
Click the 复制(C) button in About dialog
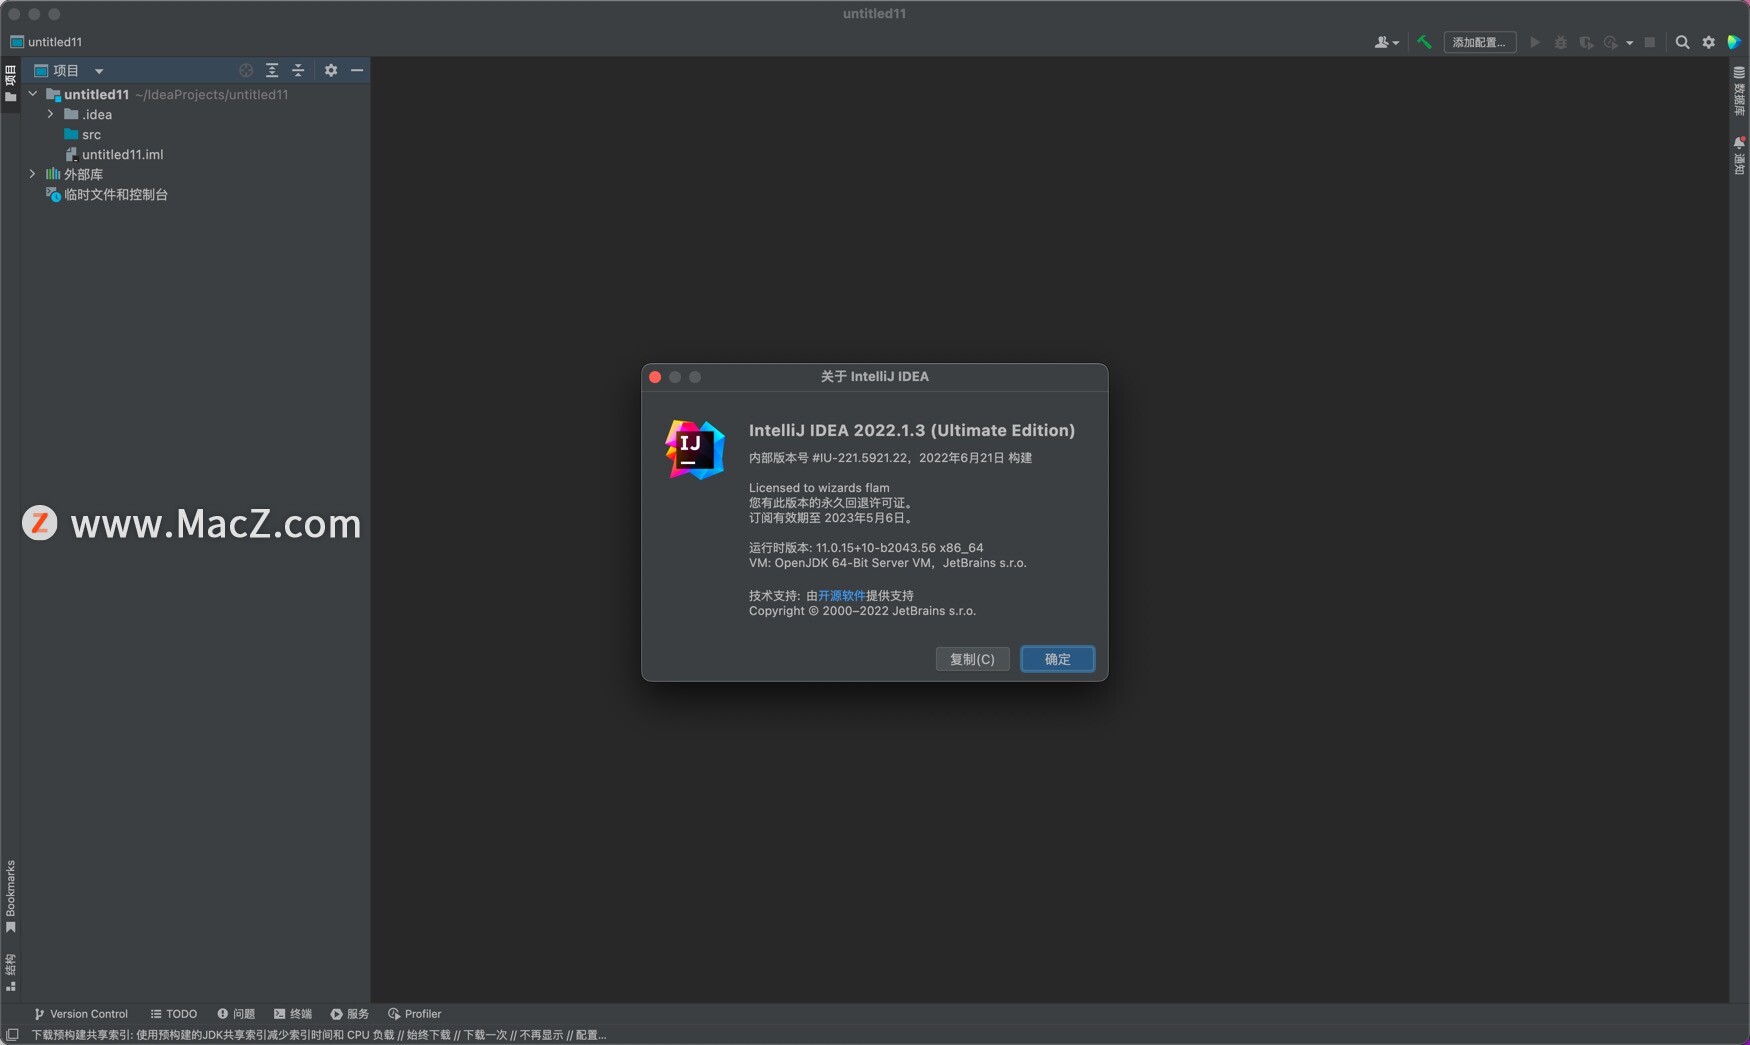972,659
